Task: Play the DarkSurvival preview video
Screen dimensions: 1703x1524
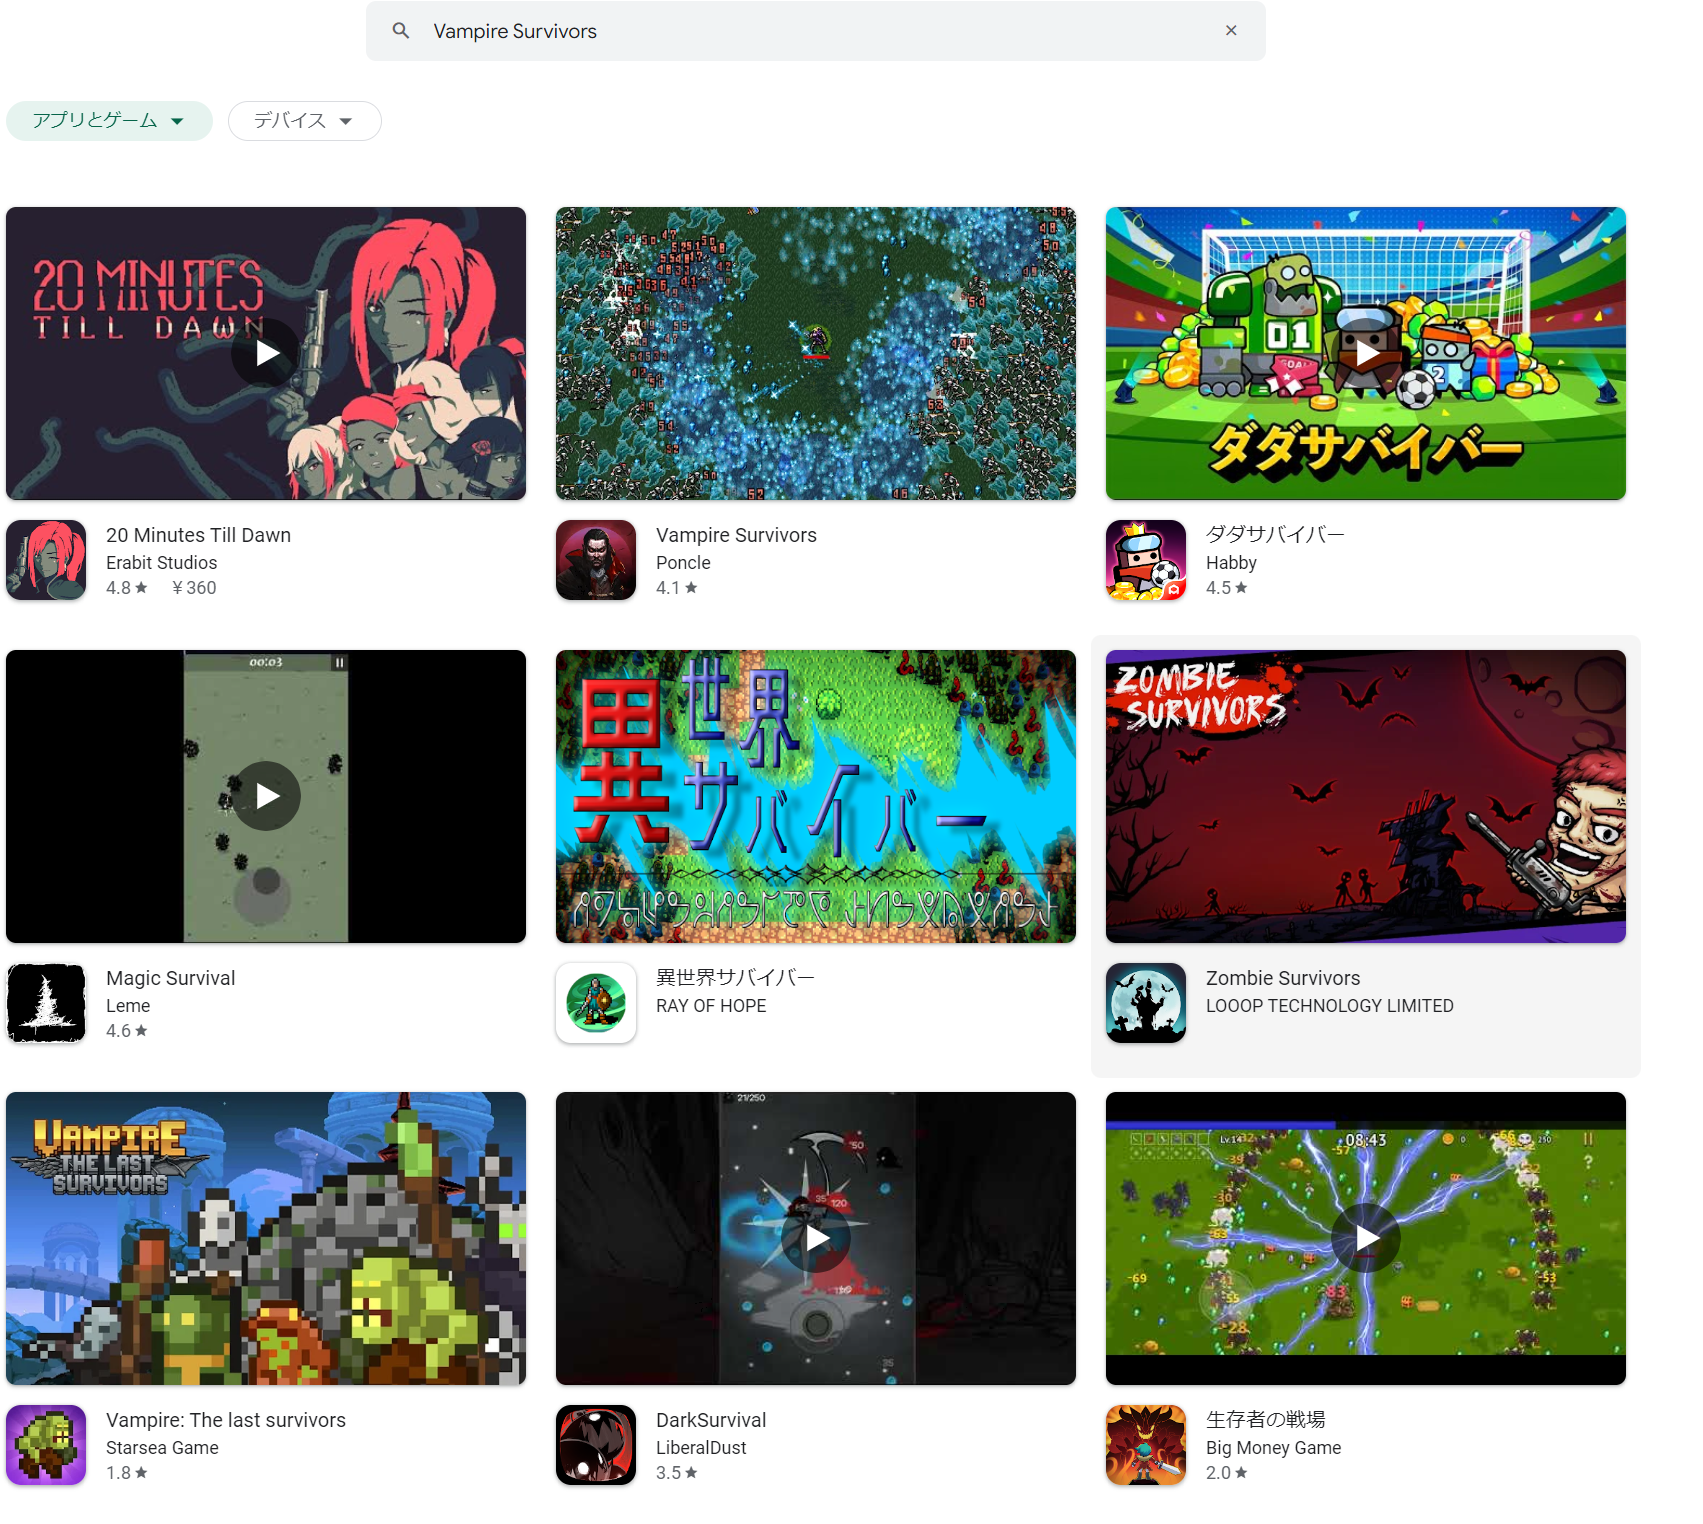Action: 816,1238
